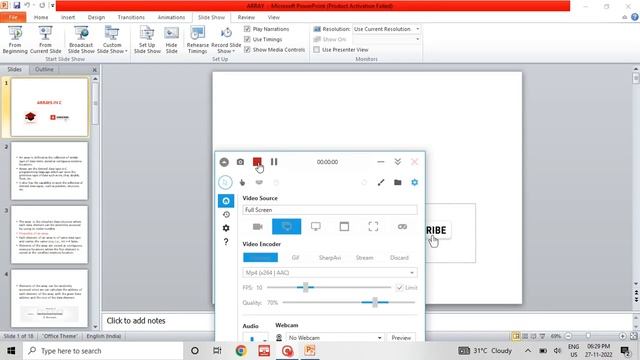The image size is (640, 360).
Task: Open the Resolution dropdown
Action: [x=417, y=29]
